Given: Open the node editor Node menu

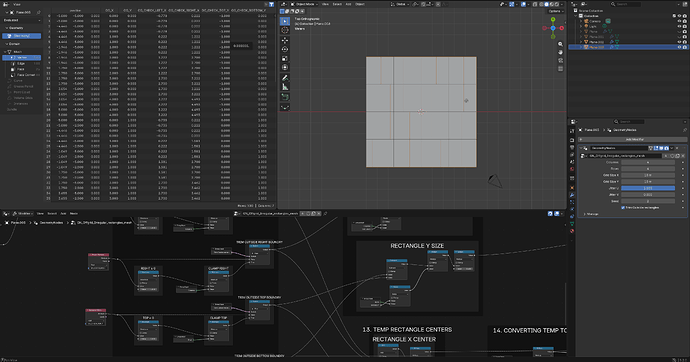Looking at the screenshot, I should (x=73, y=213).
